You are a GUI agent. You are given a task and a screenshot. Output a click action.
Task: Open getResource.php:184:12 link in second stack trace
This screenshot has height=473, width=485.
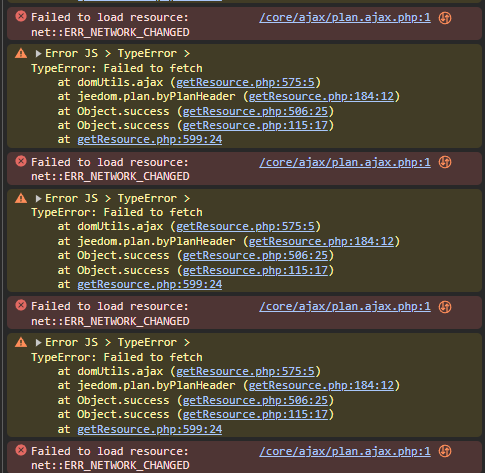tap(321, 241)
